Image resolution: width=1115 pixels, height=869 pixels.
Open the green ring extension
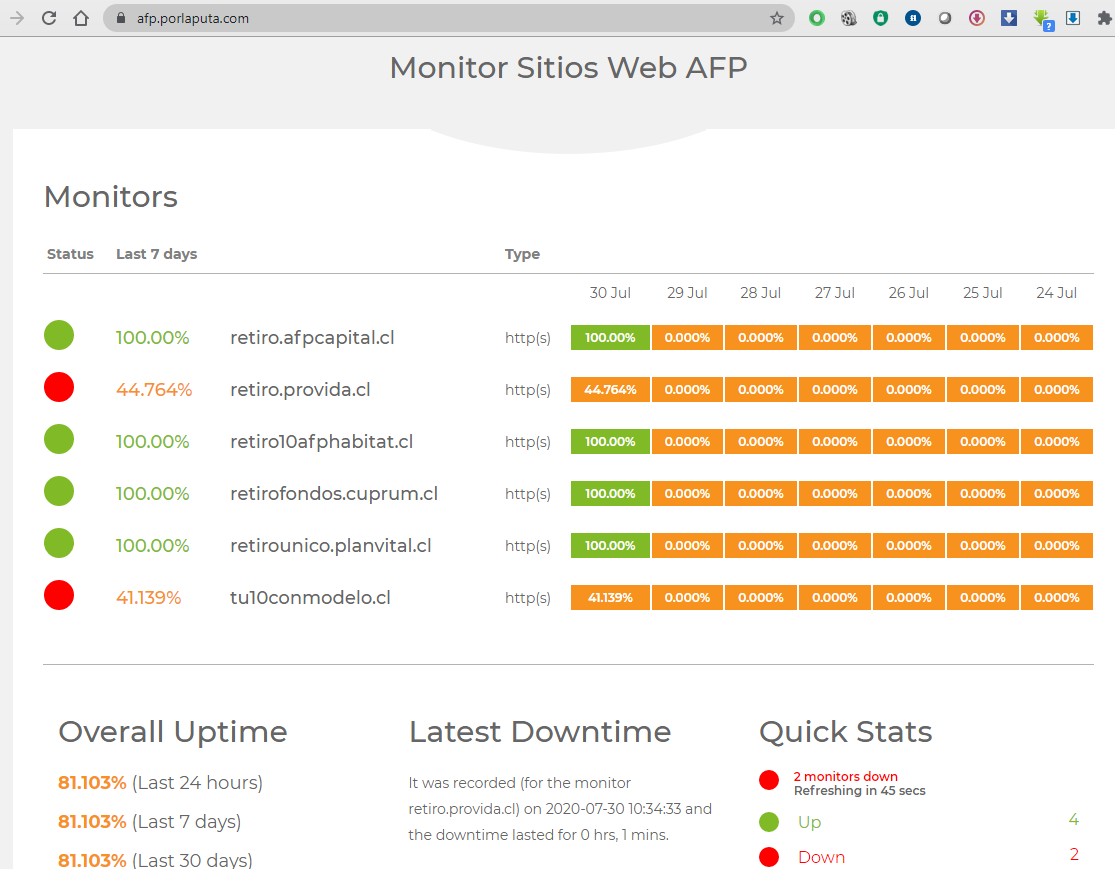pyautogui.click(x=817, y=18)
